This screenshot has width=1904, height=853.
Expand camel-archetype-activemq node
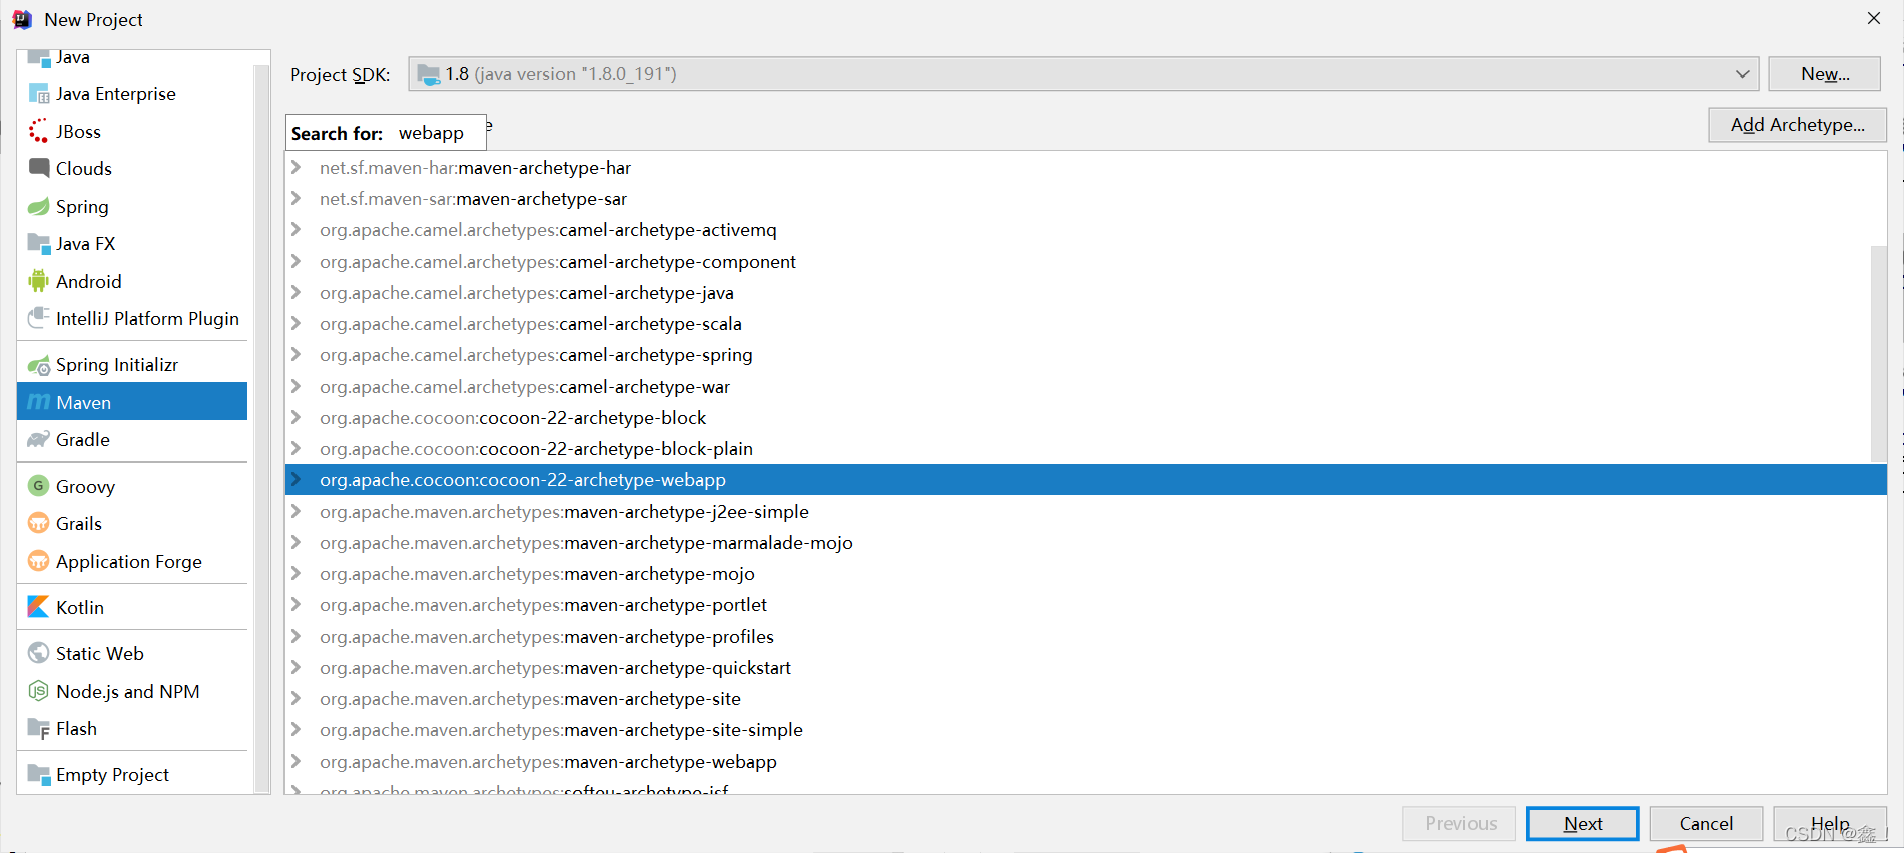coord(296,230)
